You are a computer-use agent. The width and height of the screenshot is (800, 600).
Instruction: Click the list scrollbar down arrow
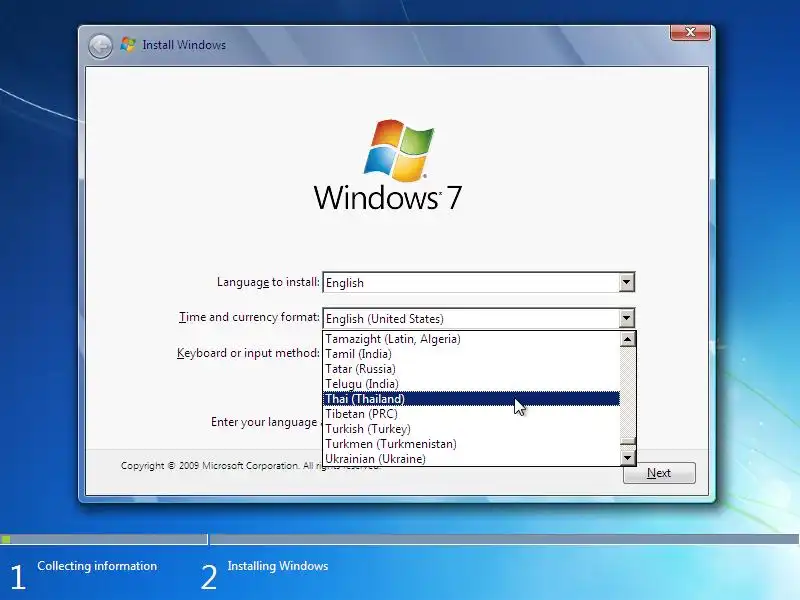[x=628, y=458]
